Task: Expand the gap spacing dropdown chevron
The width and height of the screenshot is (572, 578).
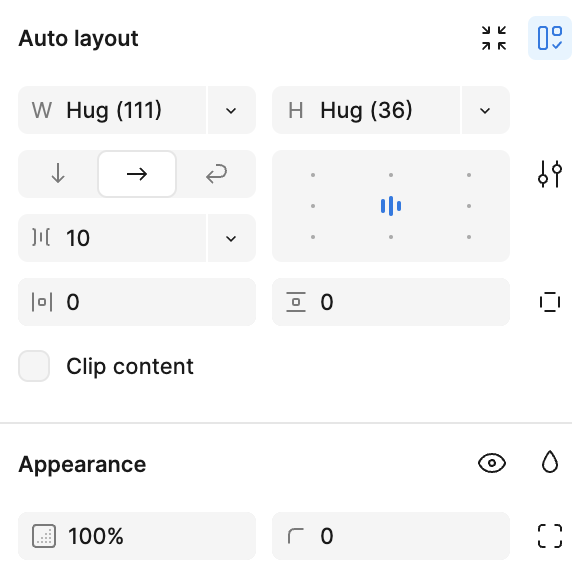Action: 231,238
